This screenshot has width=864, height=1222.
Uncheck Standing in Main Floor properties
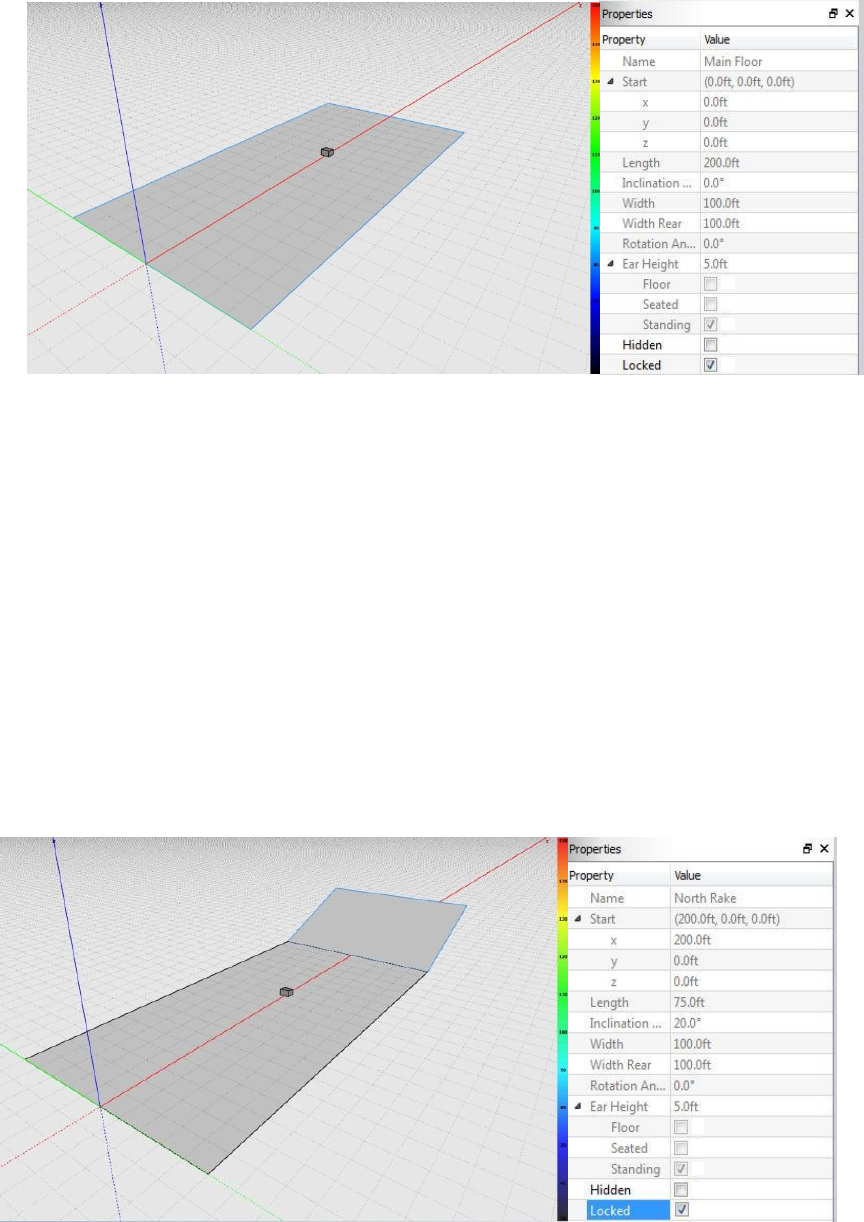(710, 325)
